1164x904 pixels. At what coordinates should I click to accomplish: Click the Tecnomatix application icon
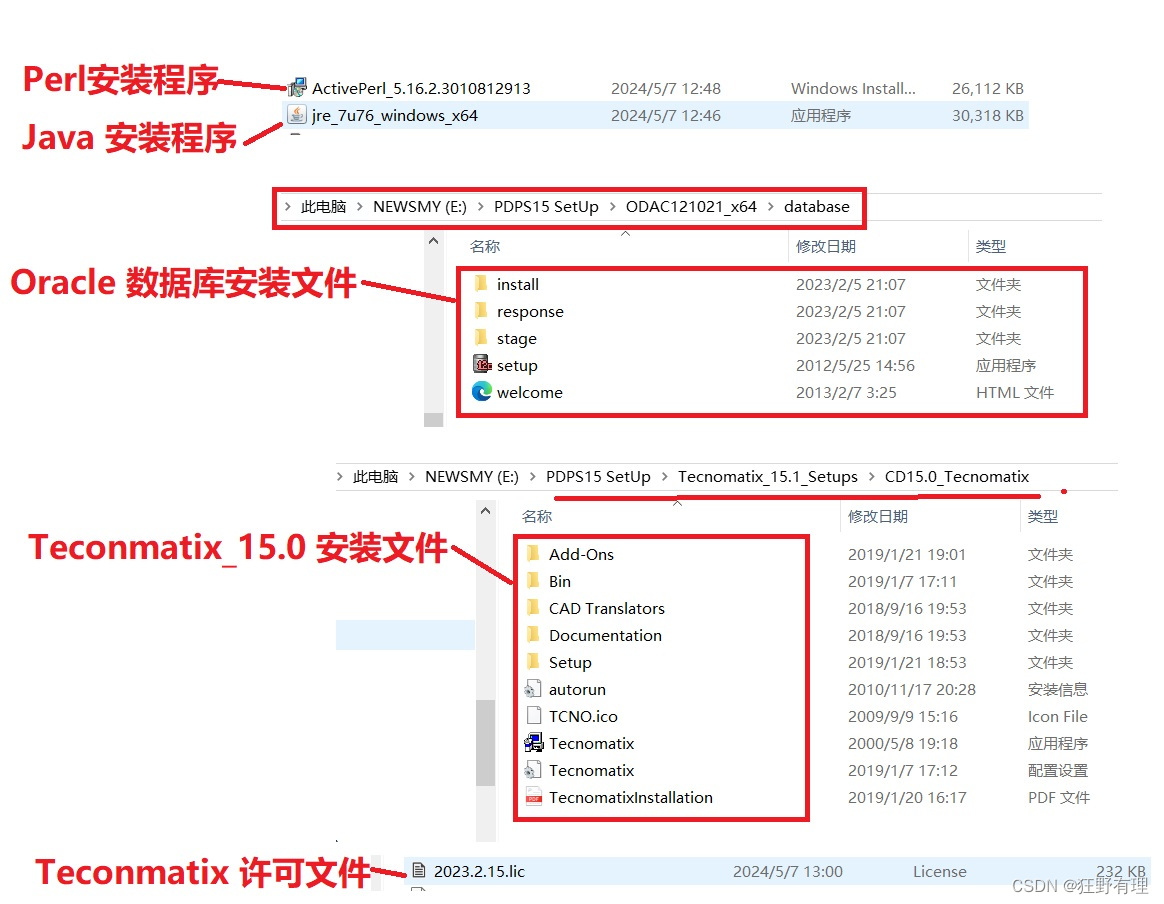pyautogui.click(x=533, y=742)
